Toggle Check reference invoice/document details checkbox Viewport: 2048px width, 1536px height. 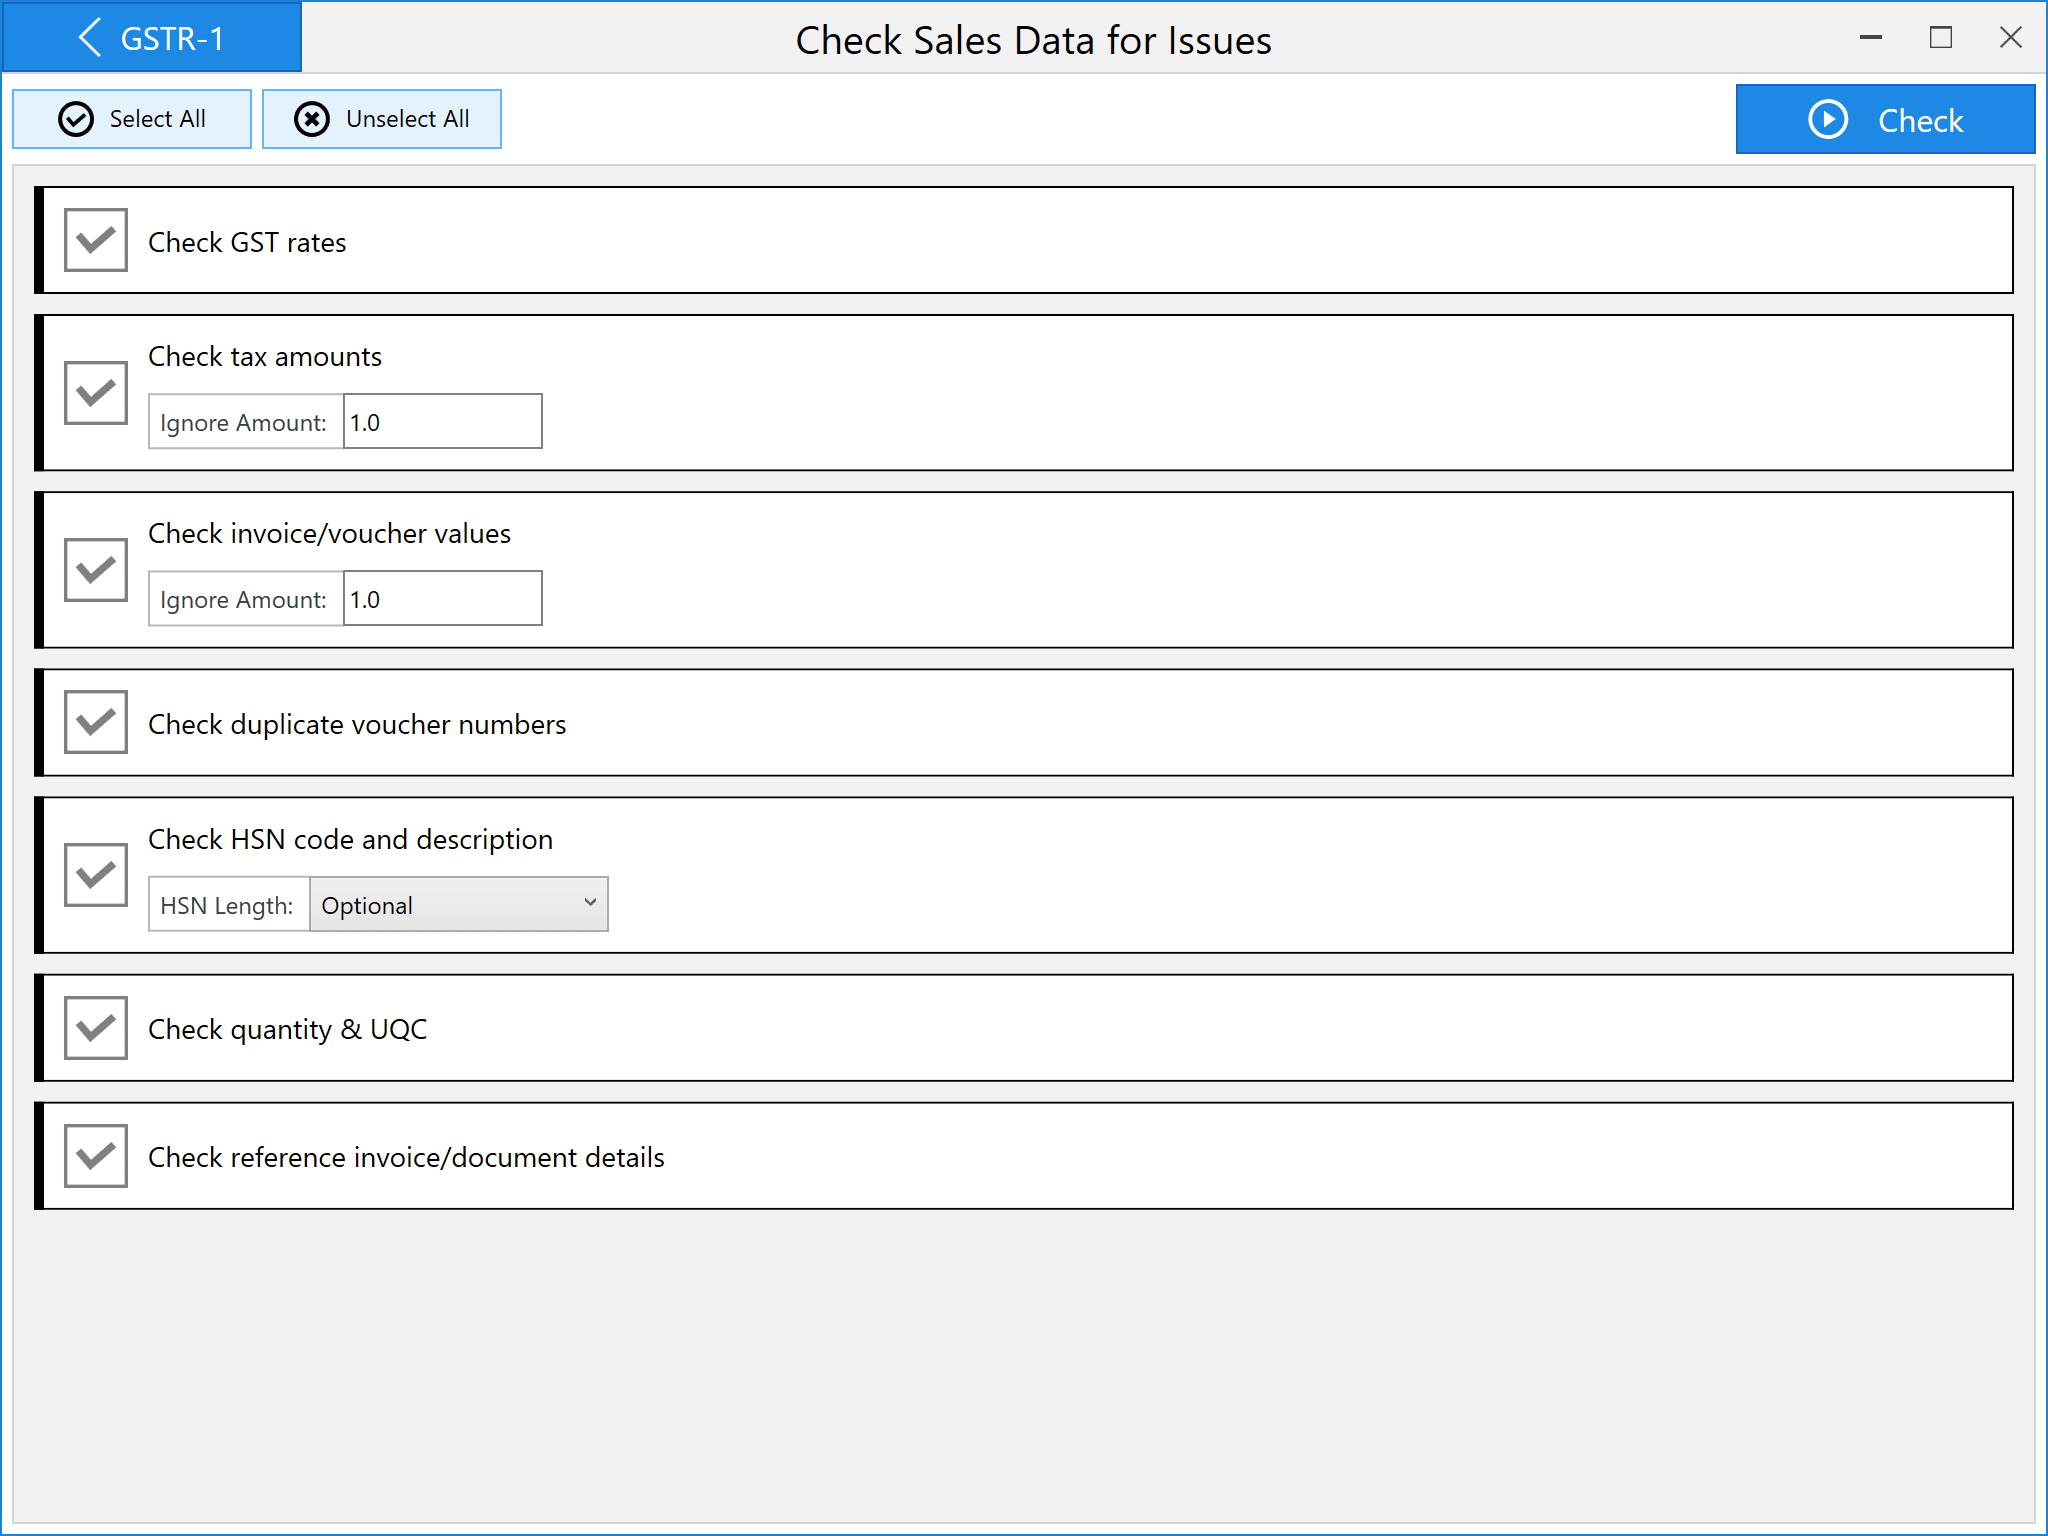pyautogui.click(x=96, y=1156)
